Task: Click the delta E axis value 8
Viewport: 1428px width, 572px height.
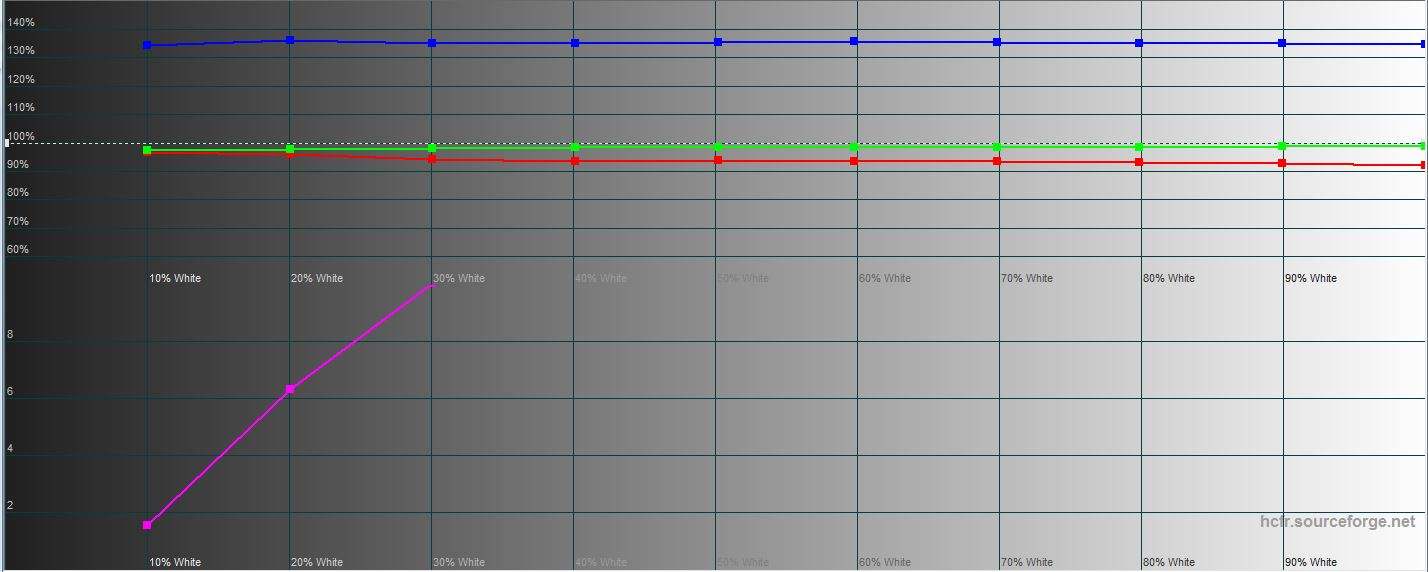Action: (10, 335)
